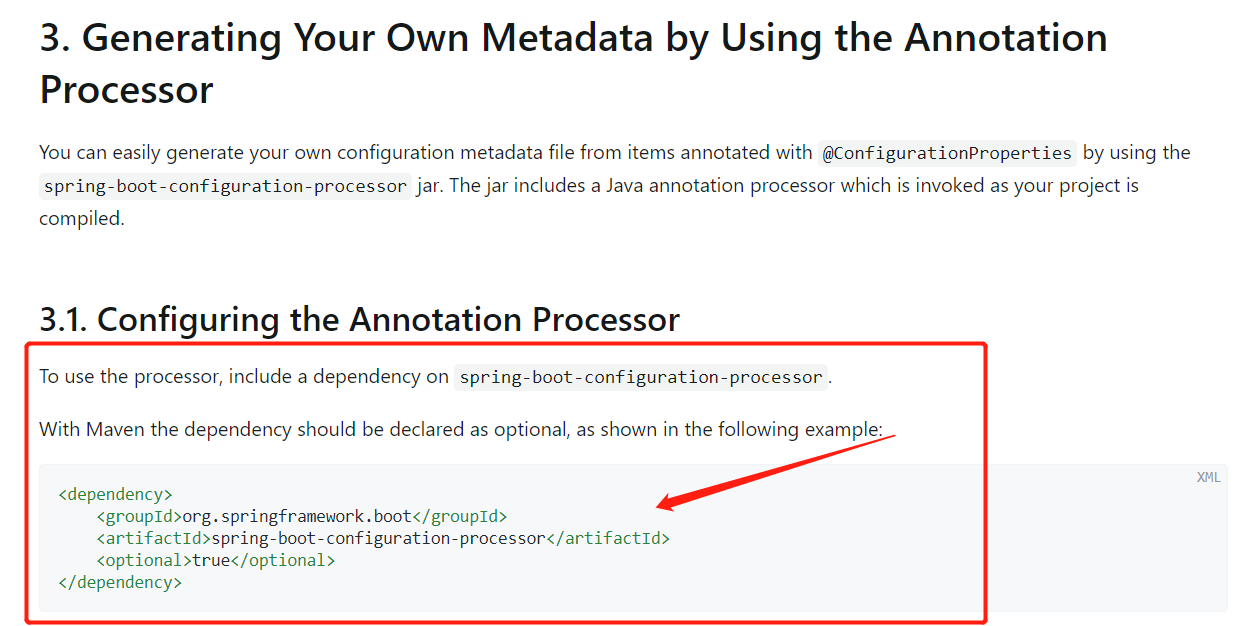
Task: Click the word 'compiled.' ending the intro paragraph
Action: [x=82, y=219]
